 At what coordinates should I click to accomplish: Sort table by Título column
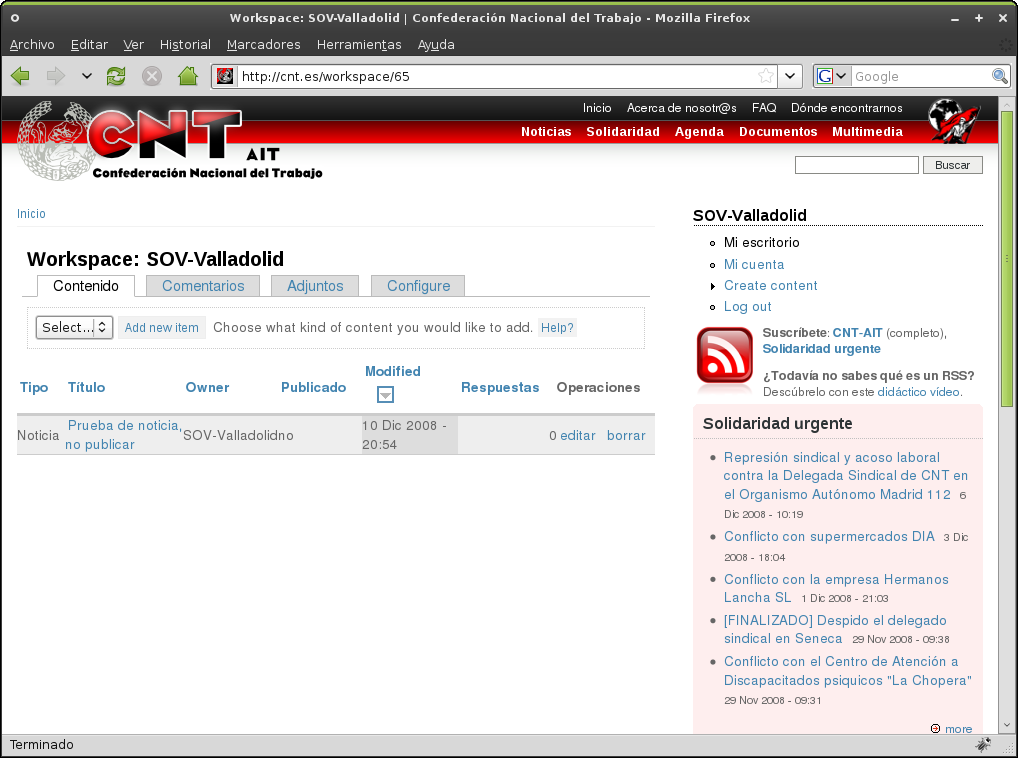[86, 387]
